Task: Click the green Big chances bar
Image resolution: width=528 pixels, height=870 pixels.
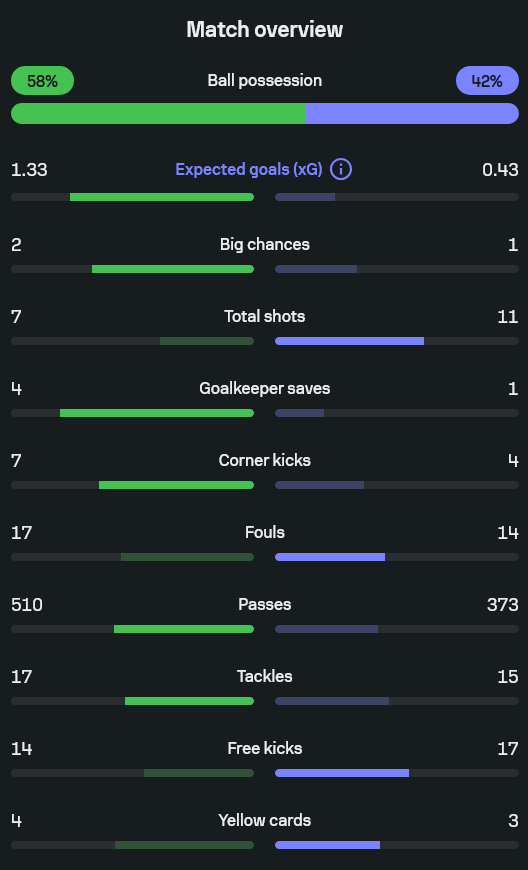Action: [x=173, y=269]
